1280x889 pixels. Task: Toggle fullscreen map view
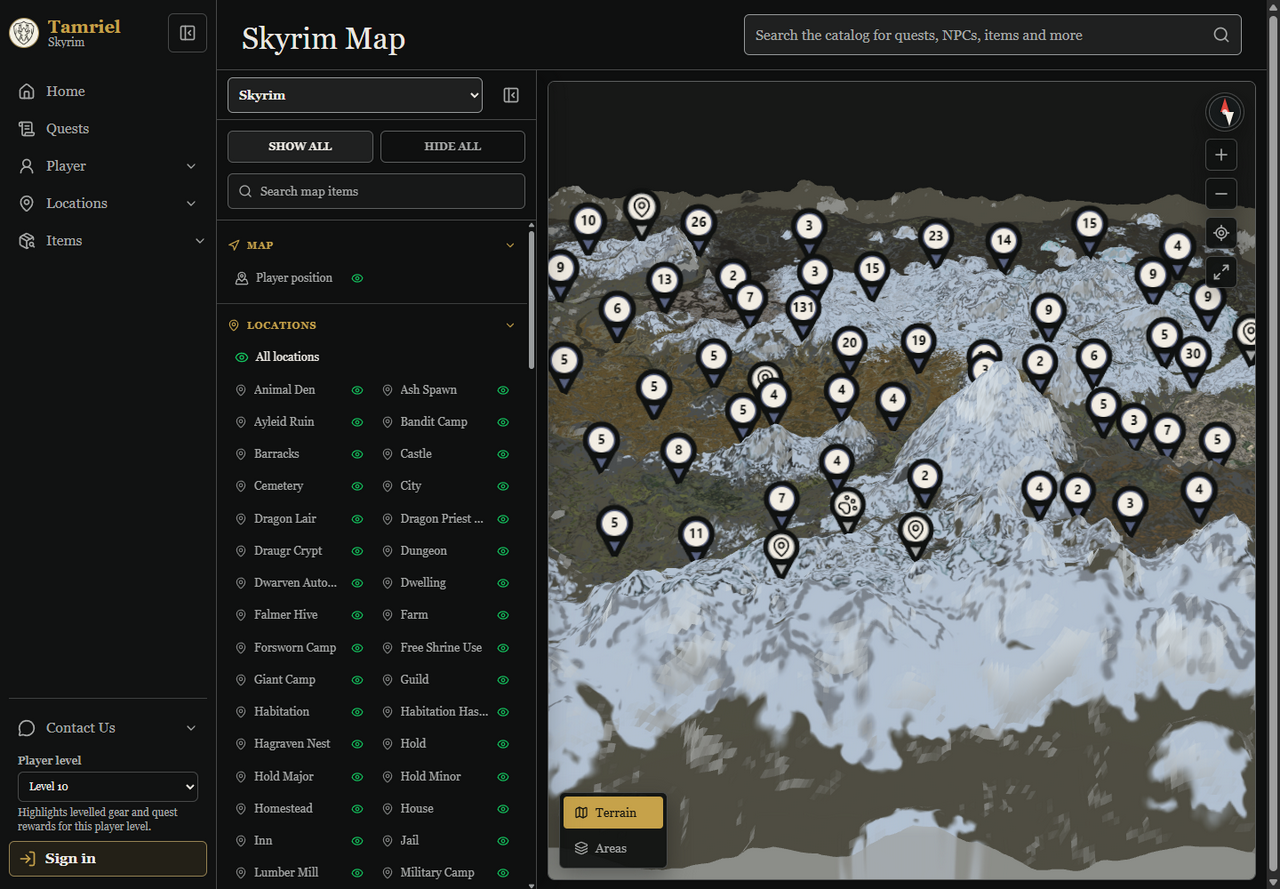coord(1221,271)
